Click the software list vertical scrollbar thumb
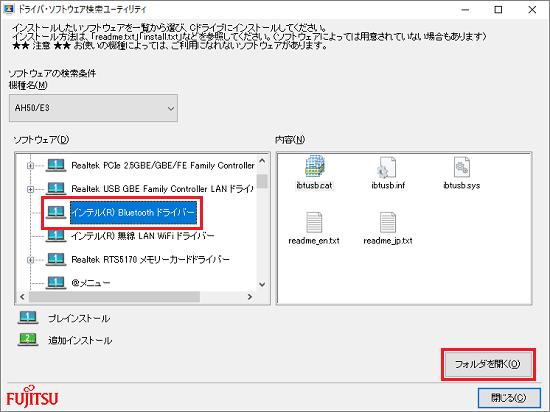Screen dimensions: 550x412 tap(262, 181)
